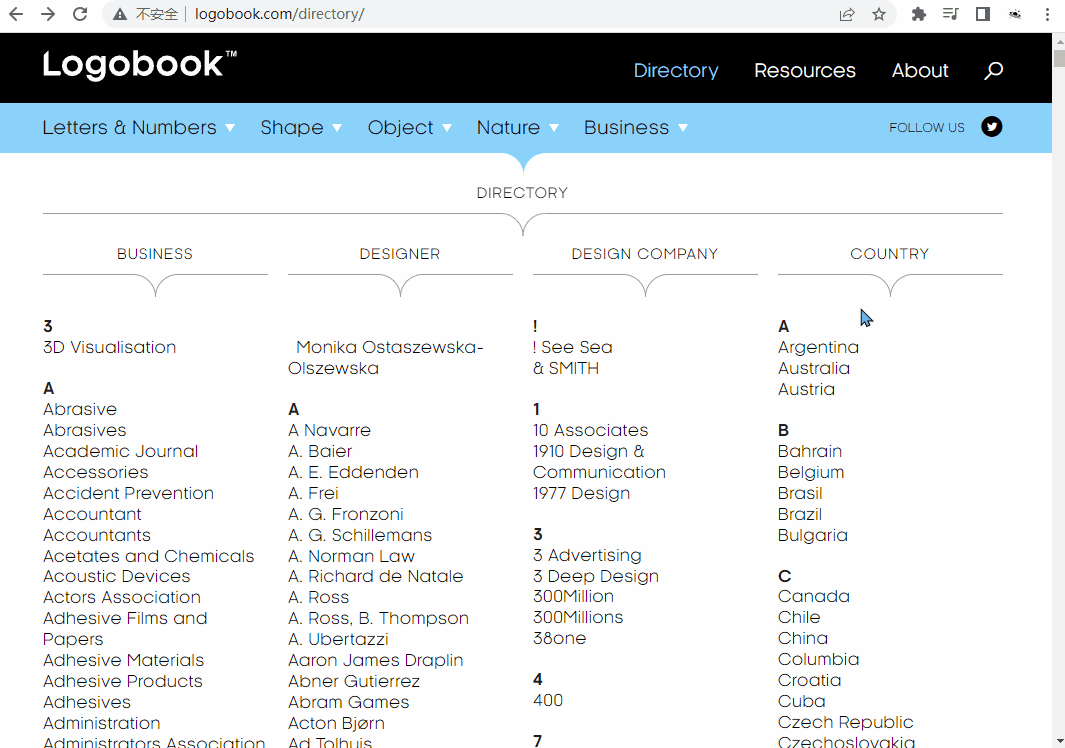Open Argentina country link

pos(818,347)
